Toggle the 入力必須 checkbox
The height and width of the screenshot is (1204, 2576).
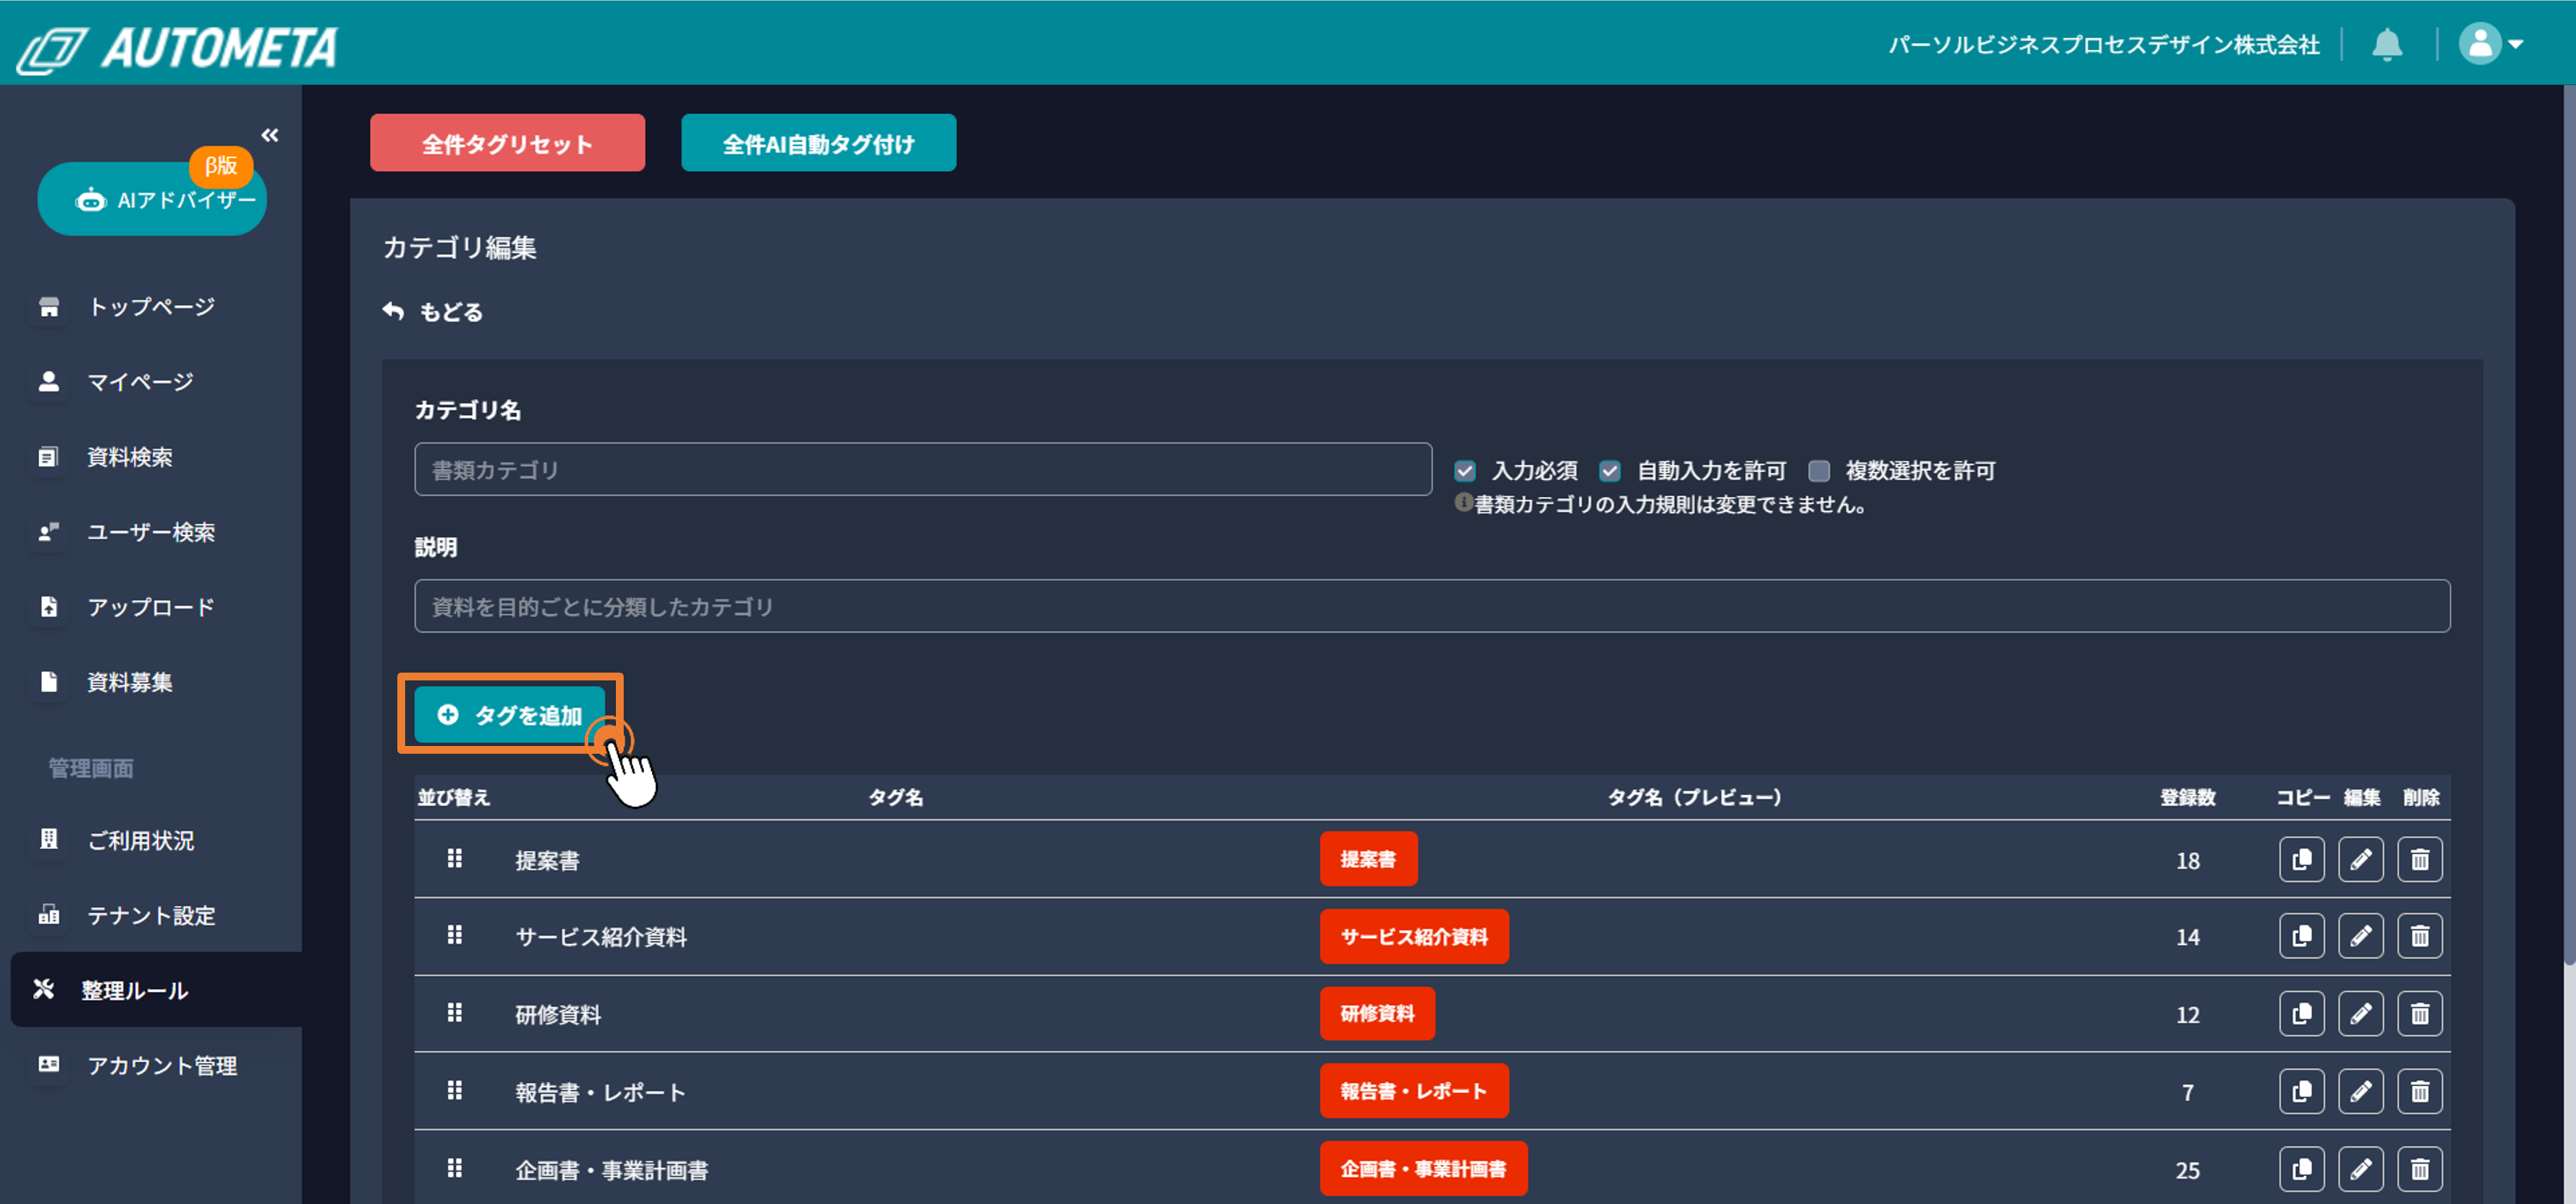(x=1464, y=471)
